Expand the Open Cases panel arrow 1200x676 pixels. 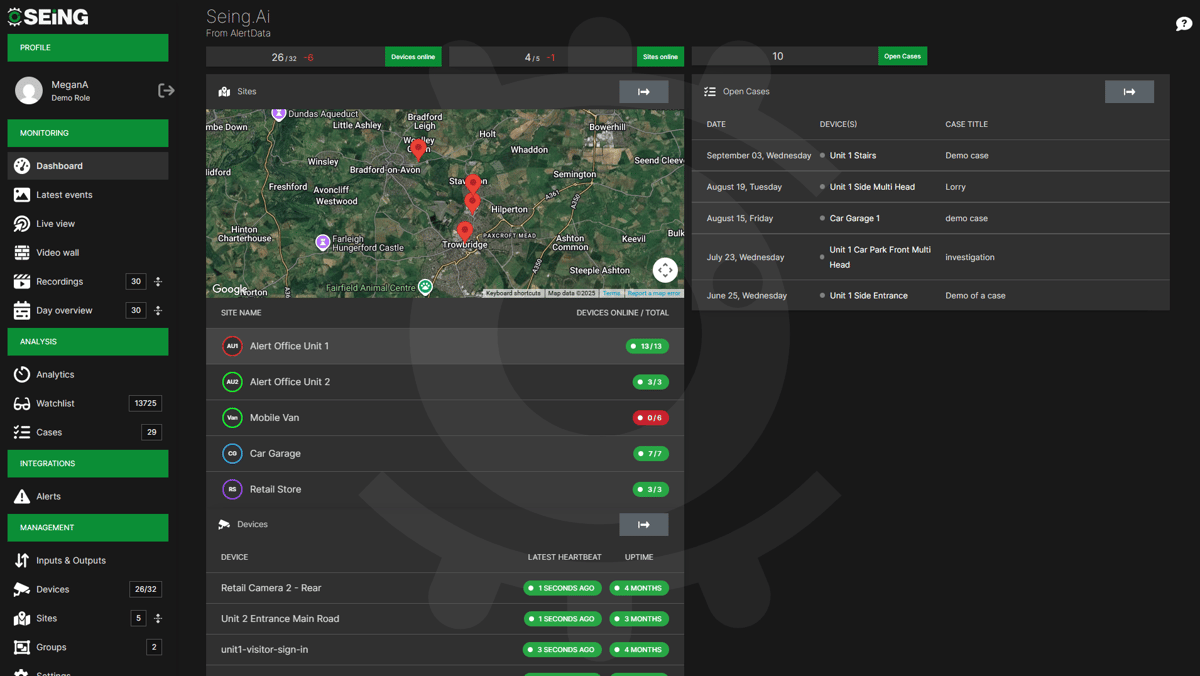click(1130, 91)
